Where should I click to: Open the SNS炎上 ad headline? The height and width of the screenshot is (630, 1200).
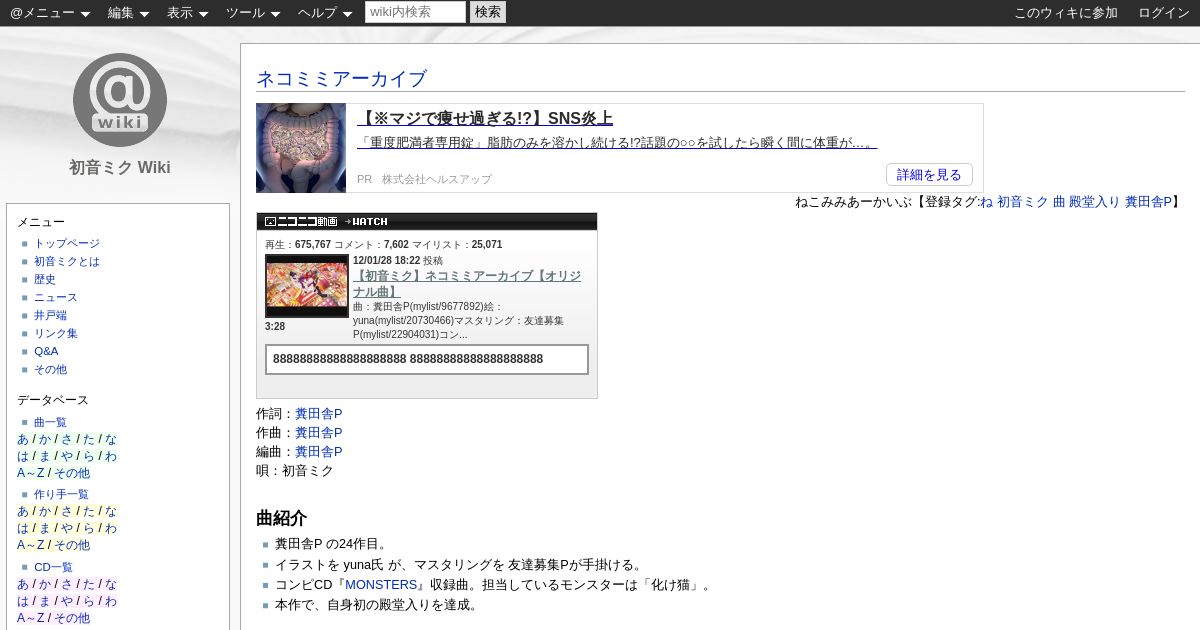click(x=485, y=118)
